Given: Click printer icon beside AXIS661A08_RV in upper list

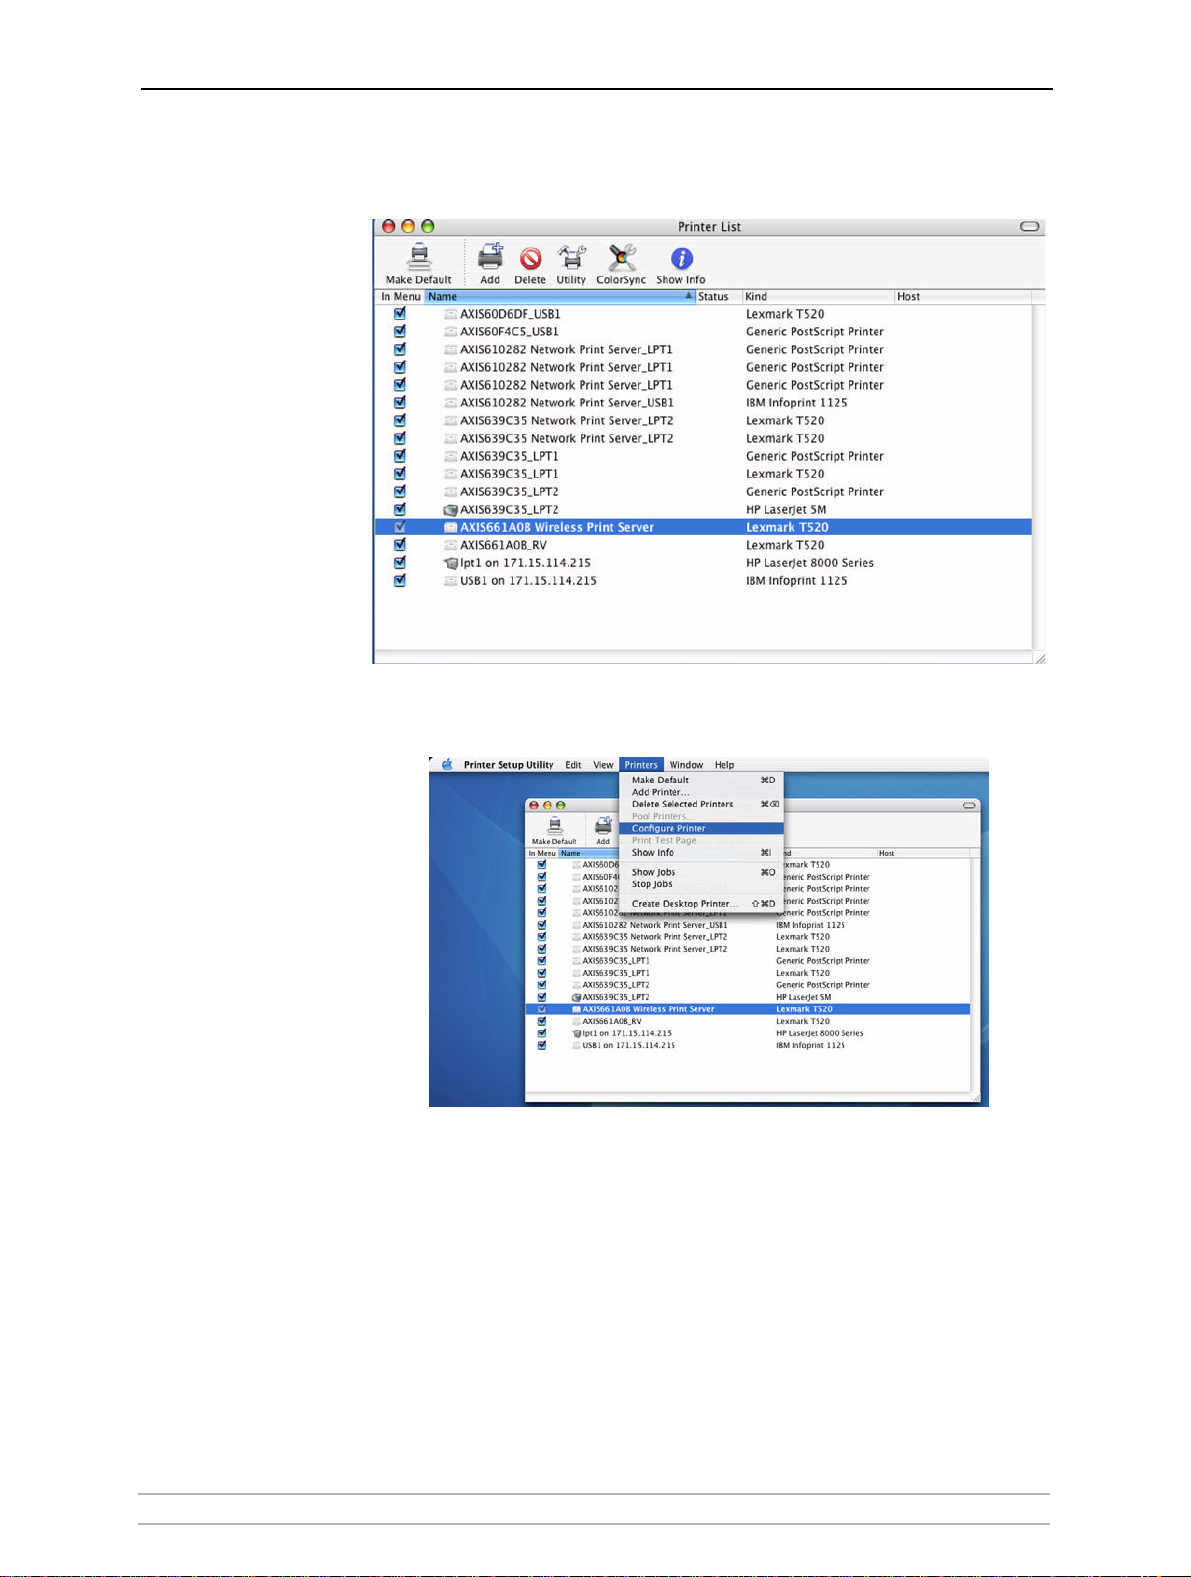Looking at the screenshot, I should click(451, 545).
